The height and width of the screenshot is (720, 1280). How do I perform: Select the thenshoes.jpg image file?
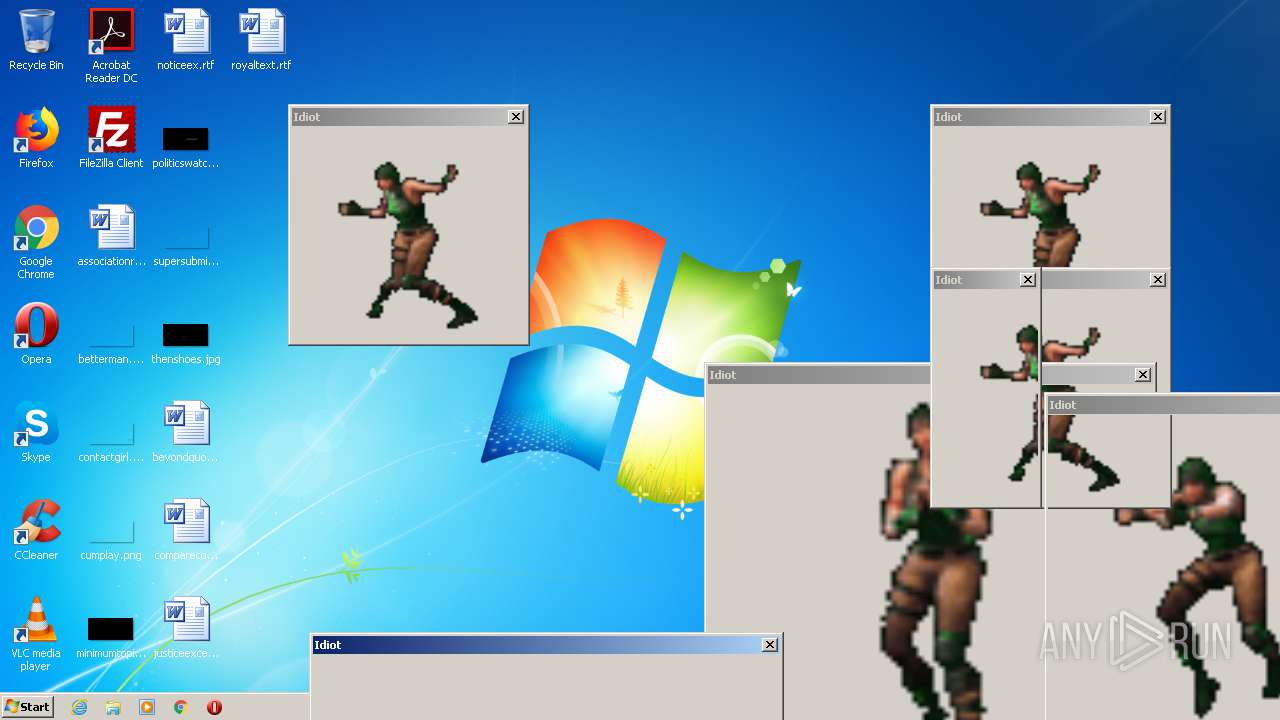pos(186,342)
